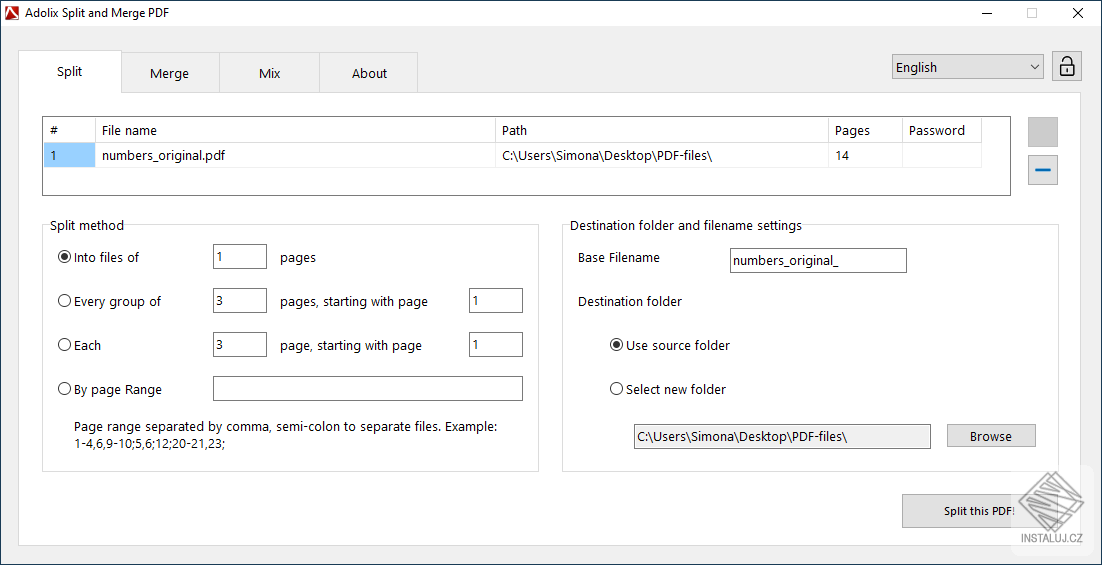Image resolution: width=1102 pixels, height=565 pixels.
Task: Click row number 1 cell in file list
Action: (70, 155)
